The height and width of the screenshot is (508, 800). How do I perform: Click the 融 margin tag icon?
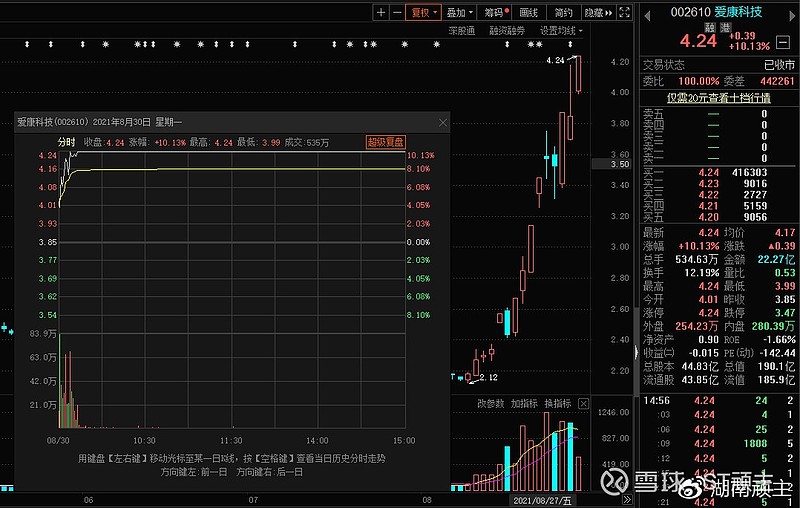point(710,28)
